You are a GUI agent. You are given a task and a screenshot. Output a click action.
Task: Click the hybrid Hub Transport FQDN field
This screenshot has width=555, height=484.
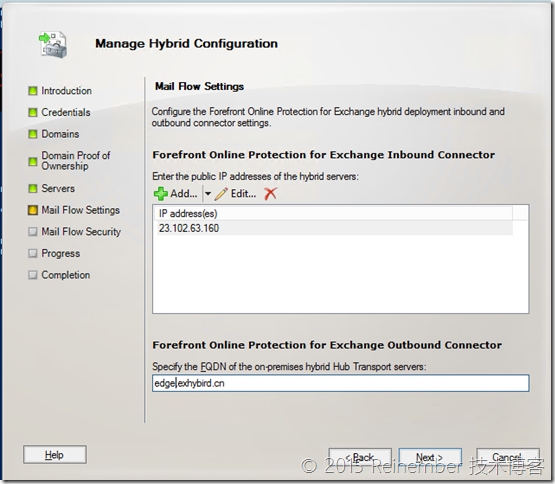tap(341, 383)
